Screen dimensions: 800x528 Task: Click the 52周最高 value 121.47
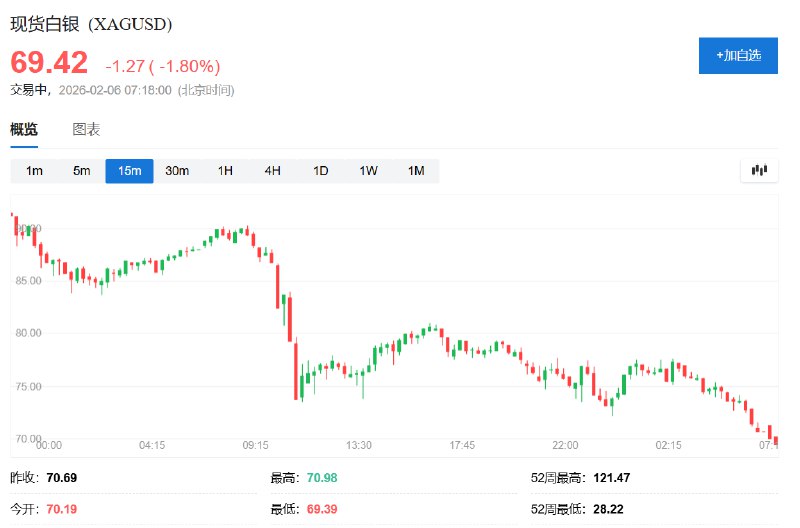click(609, 479)
